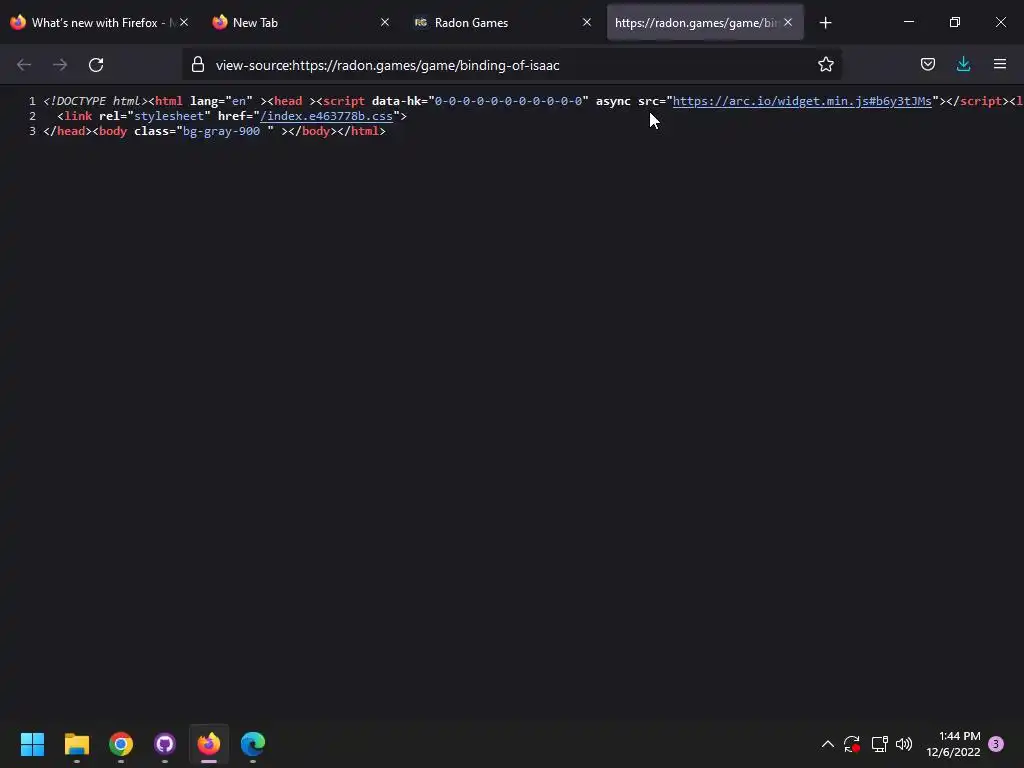Open the Firefox downloads panel
Viewport: 1024px width, 768px height.
963,64
